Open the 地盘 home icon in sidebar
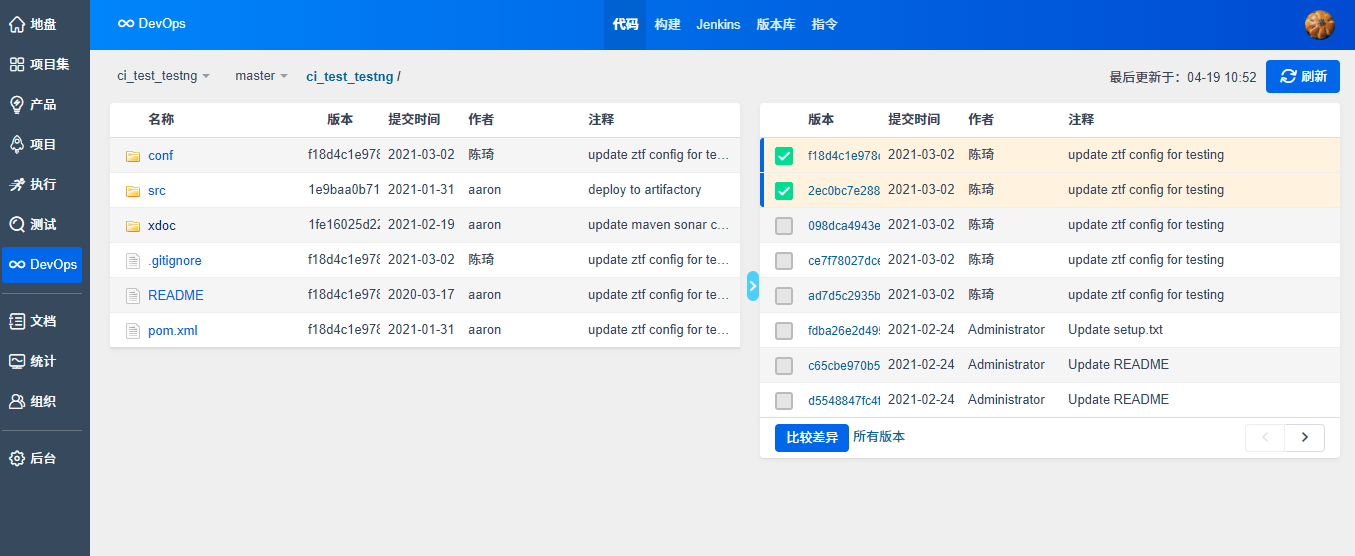The height and width of the screenshot is (556, 1355). click(x=17, y=24)
